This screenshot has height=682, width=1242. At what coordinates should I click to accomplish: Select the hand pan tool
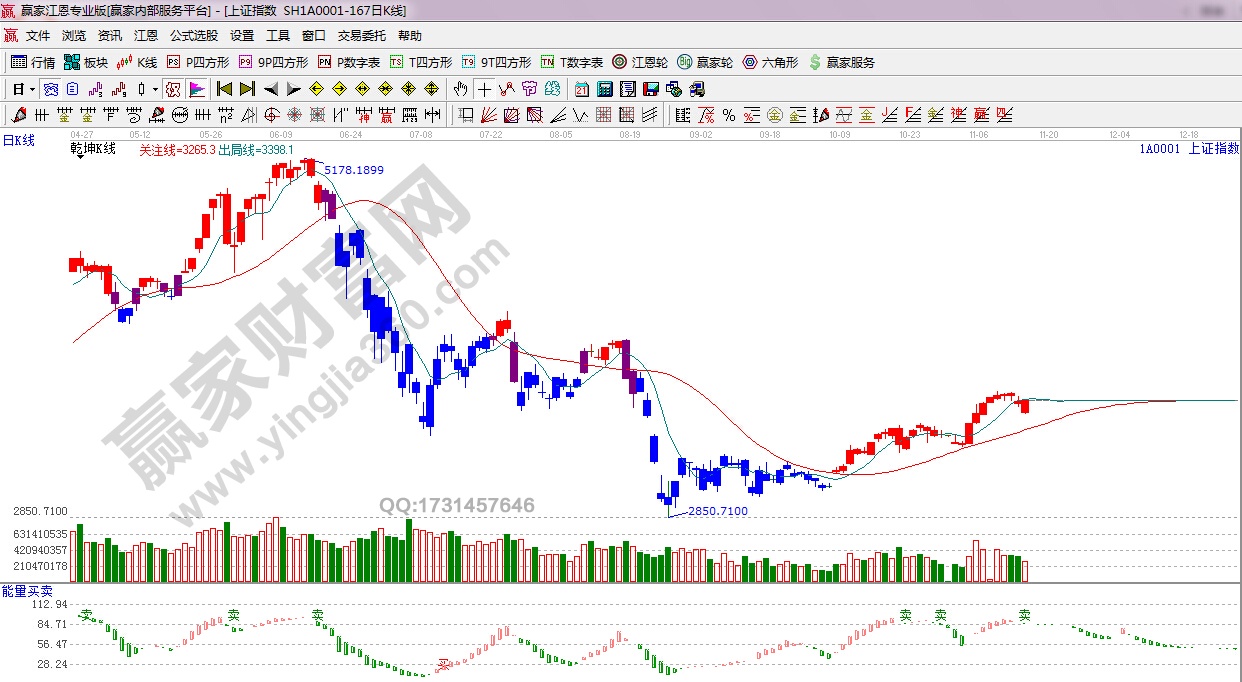tap(460, 89)
